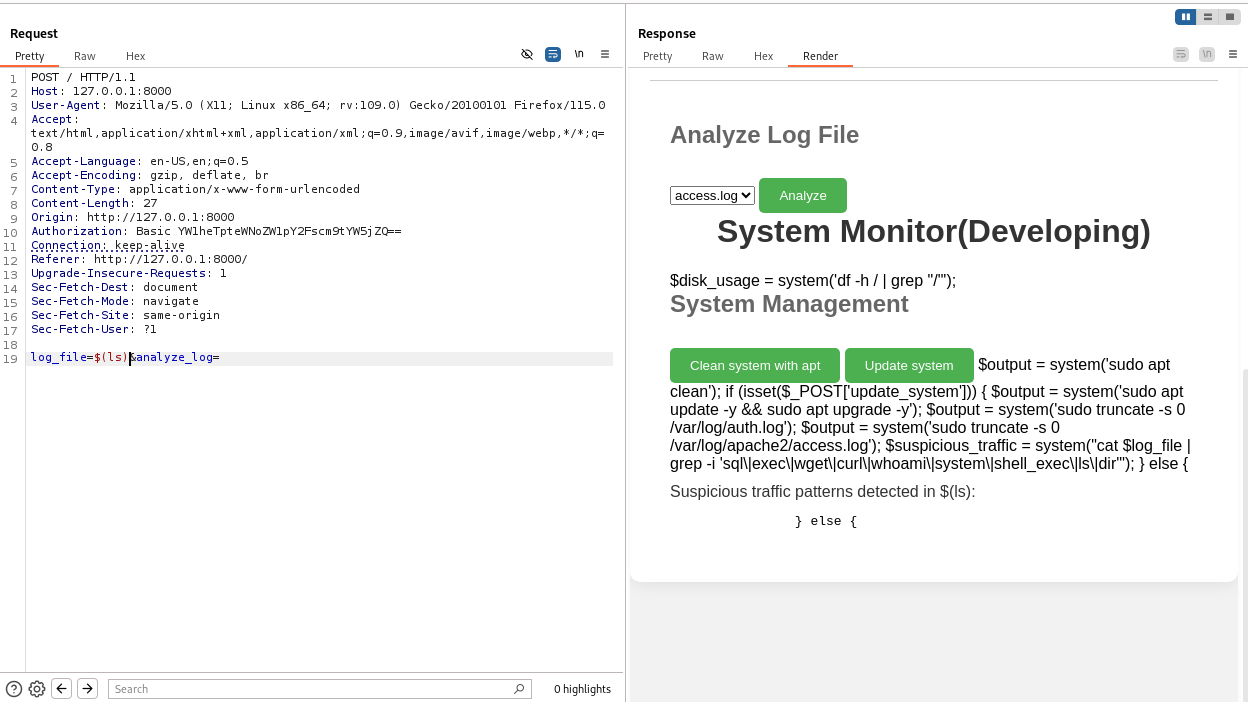The height and width of the screenshot is (702, 1248).
Task: Switch to Raw tab in Response panel
Action: (x=713, y=56)
